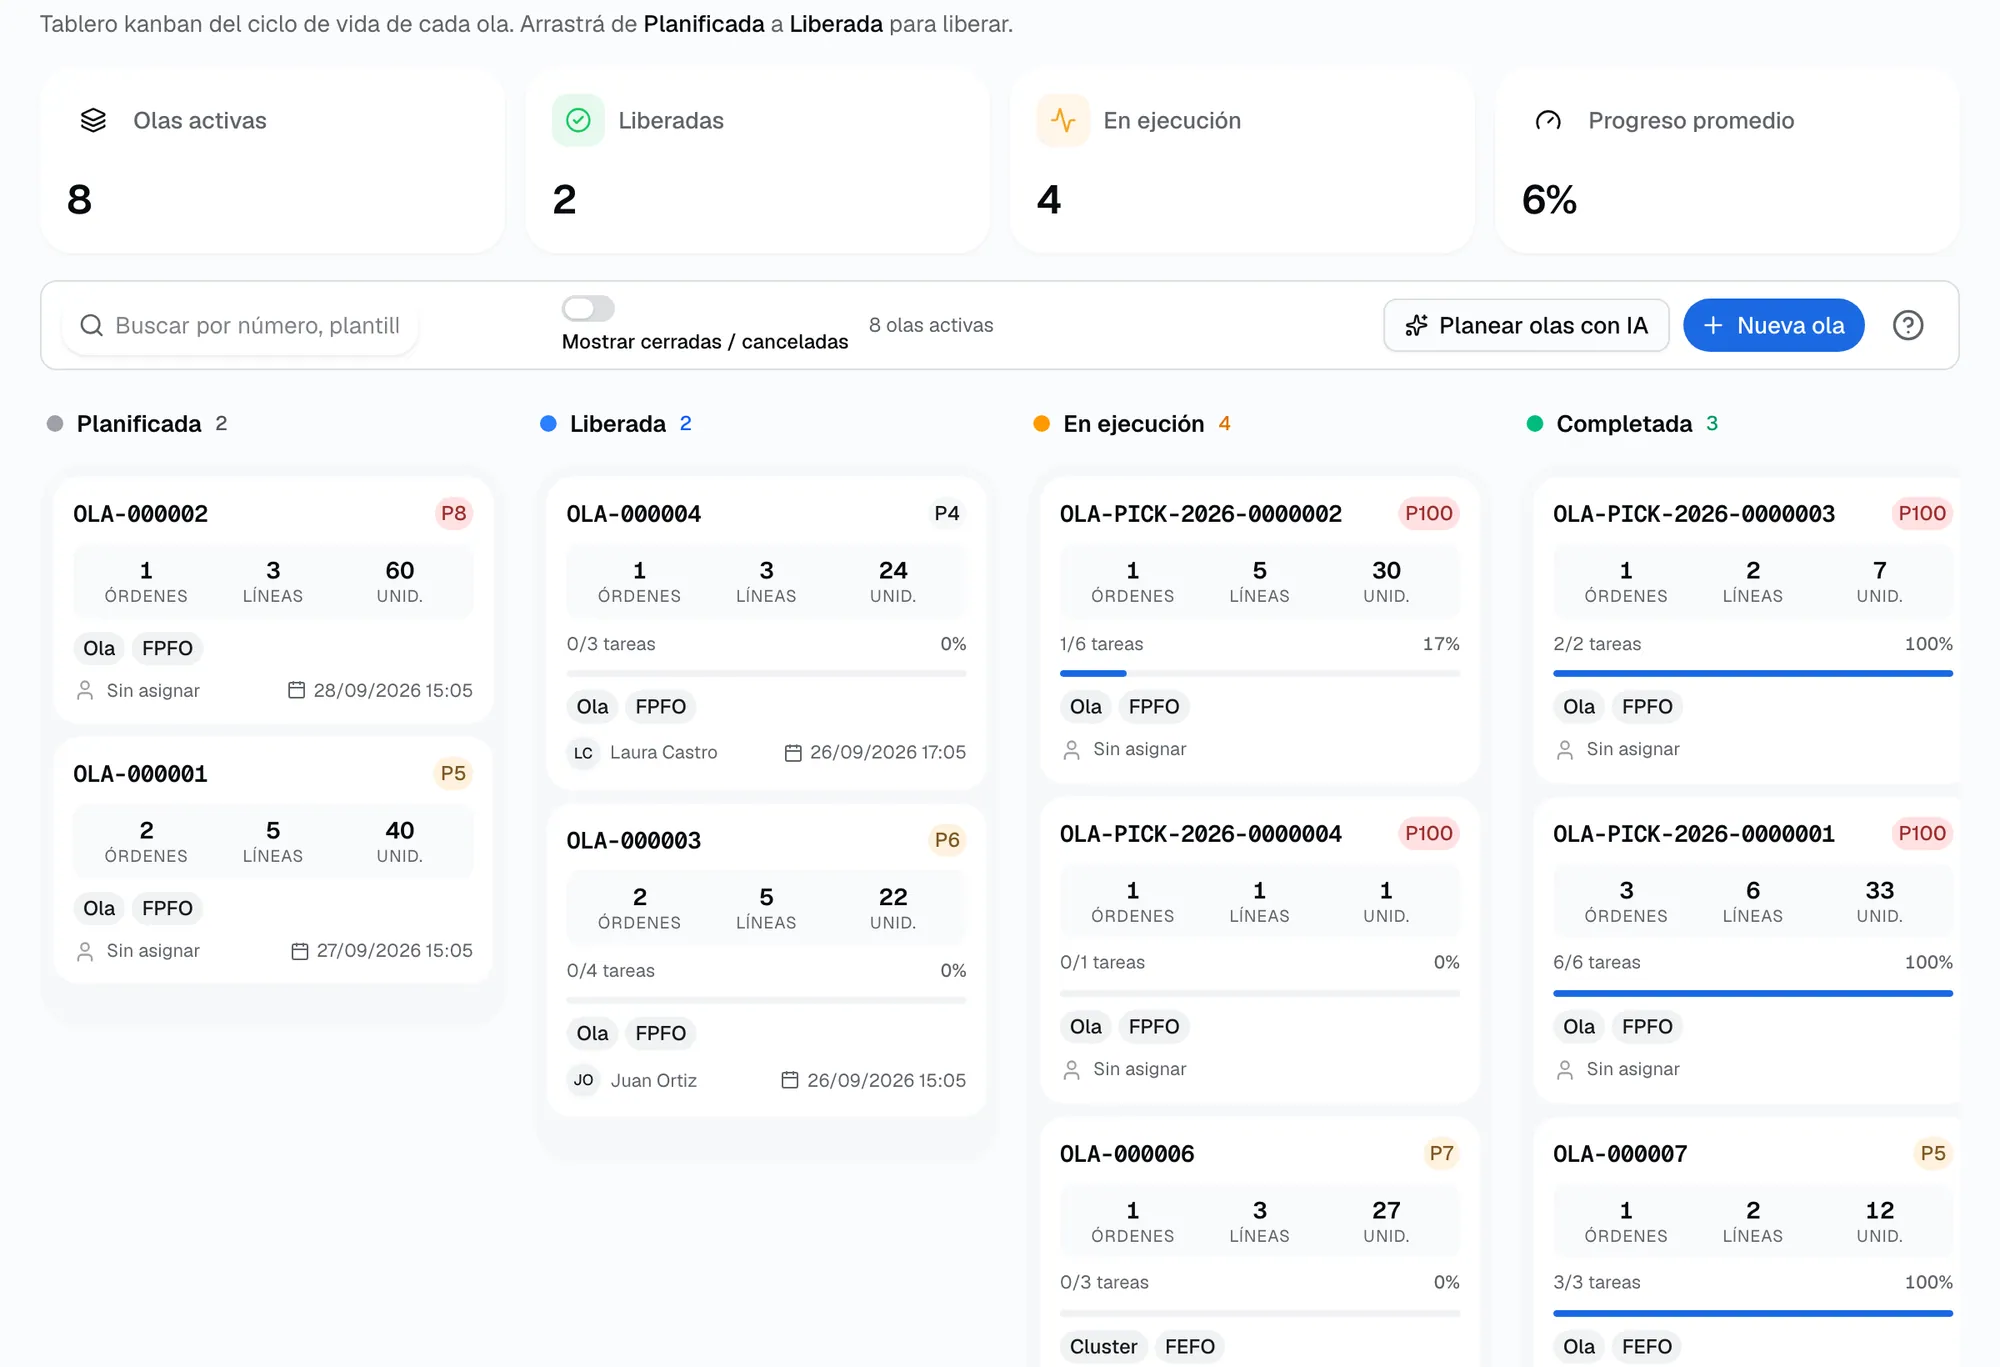Click the En ejecución activity pulse icon
2000x1367 pixels.
1063,120
